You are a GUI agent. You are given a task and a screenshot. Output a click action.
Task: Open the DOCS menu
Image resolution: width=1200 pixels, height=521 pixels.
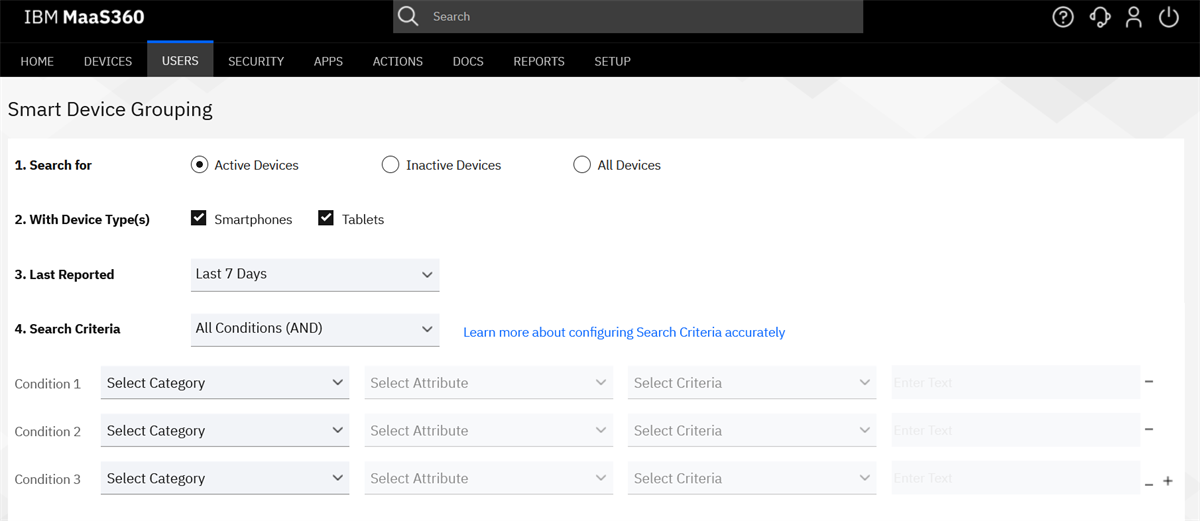(x=468, y=61)
